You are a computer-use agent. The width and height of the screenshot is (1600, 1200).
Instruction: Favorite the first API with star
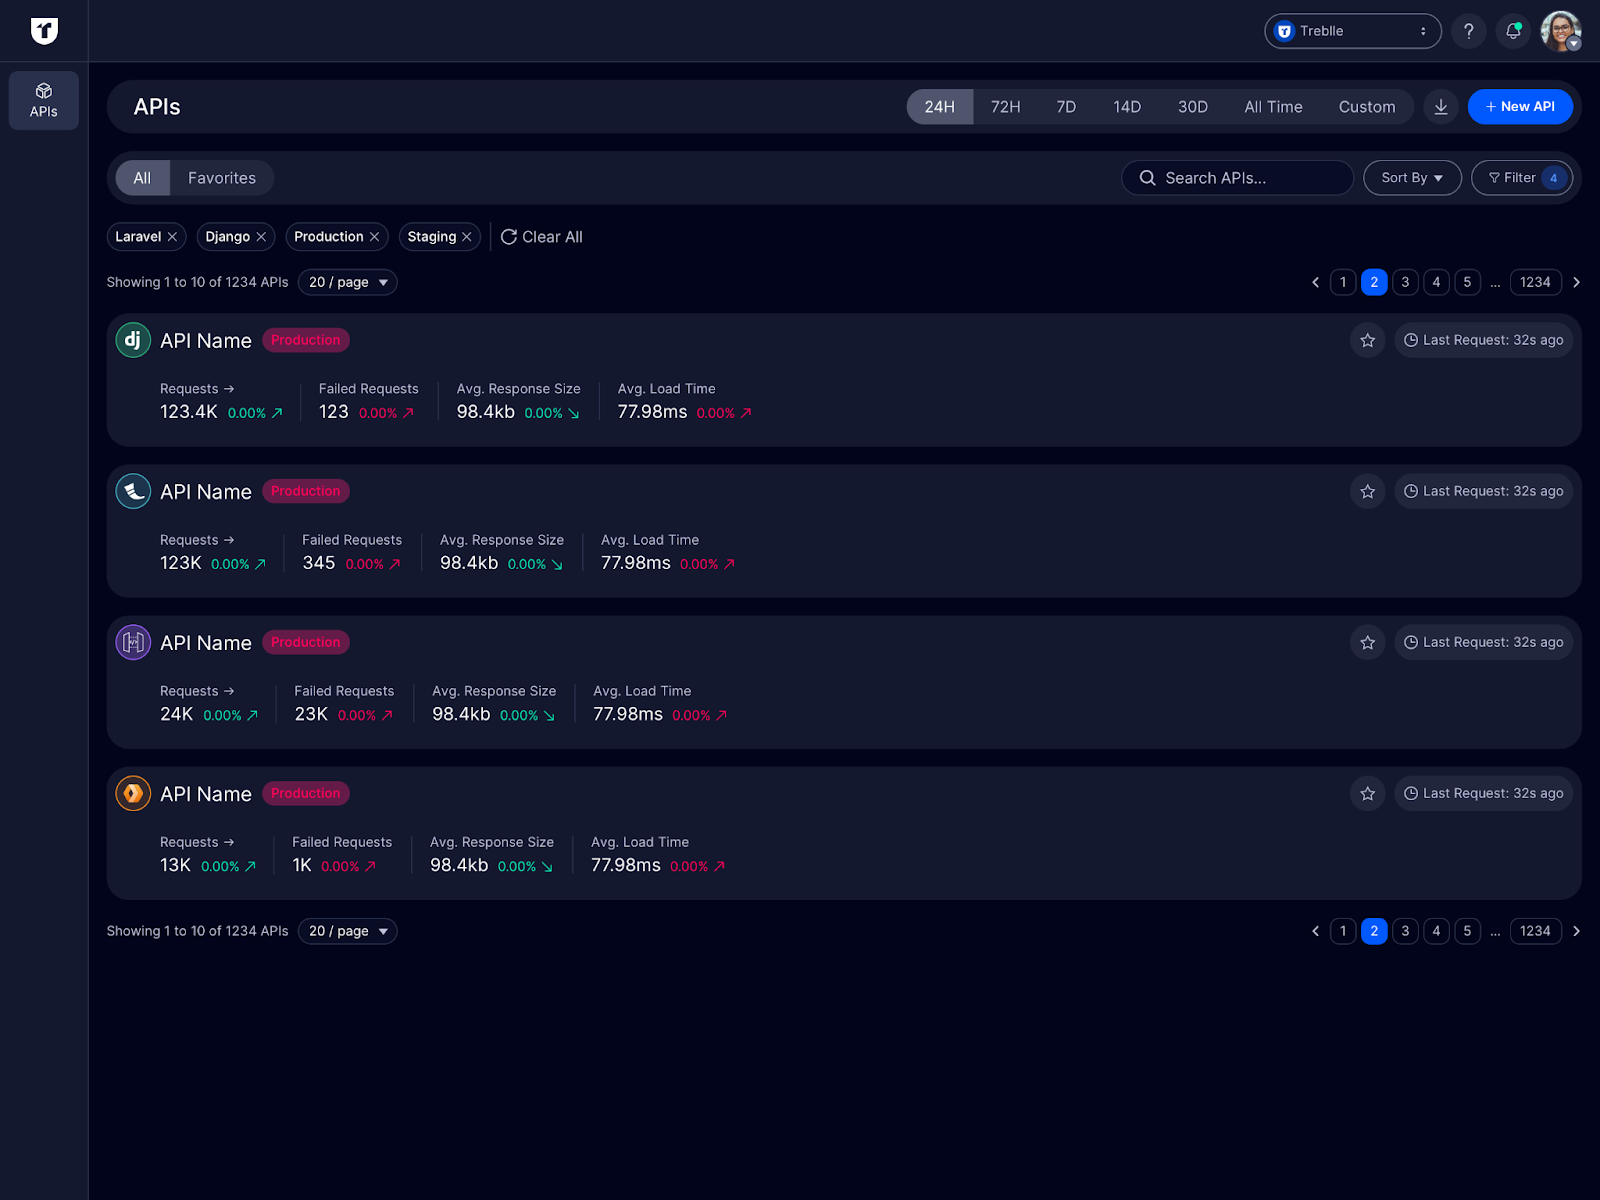(1367, 340)
